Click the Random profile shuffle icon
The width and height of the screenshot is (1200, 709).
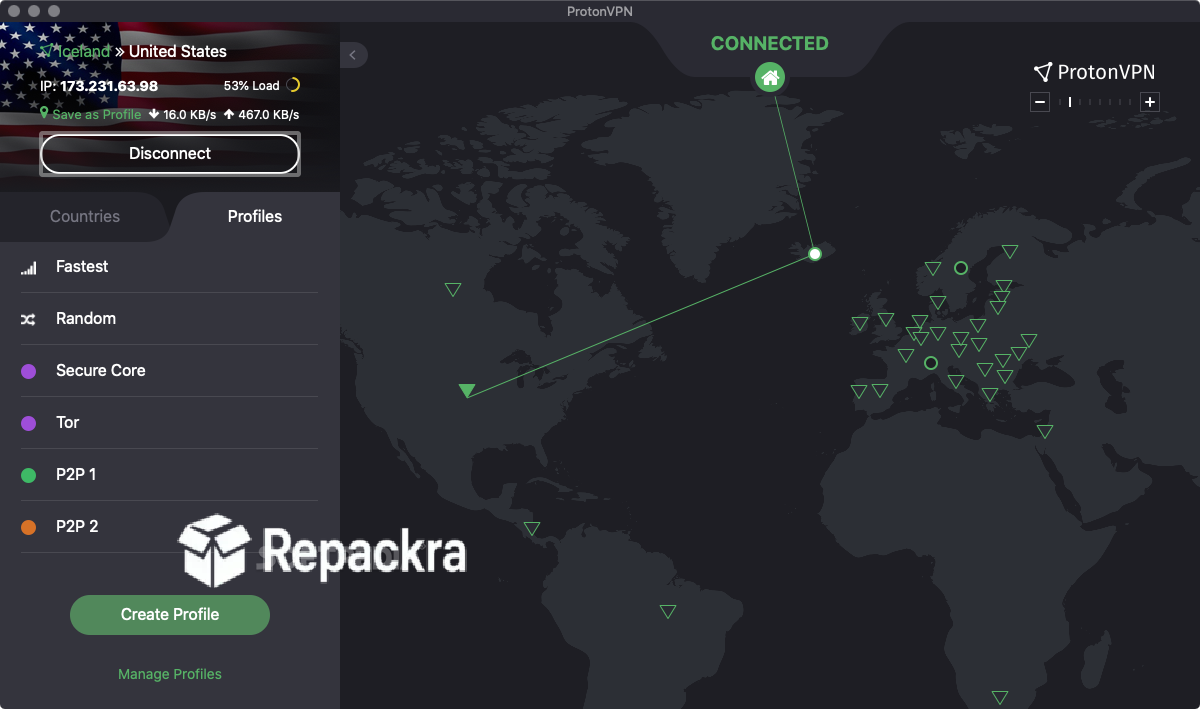(29, 319)
